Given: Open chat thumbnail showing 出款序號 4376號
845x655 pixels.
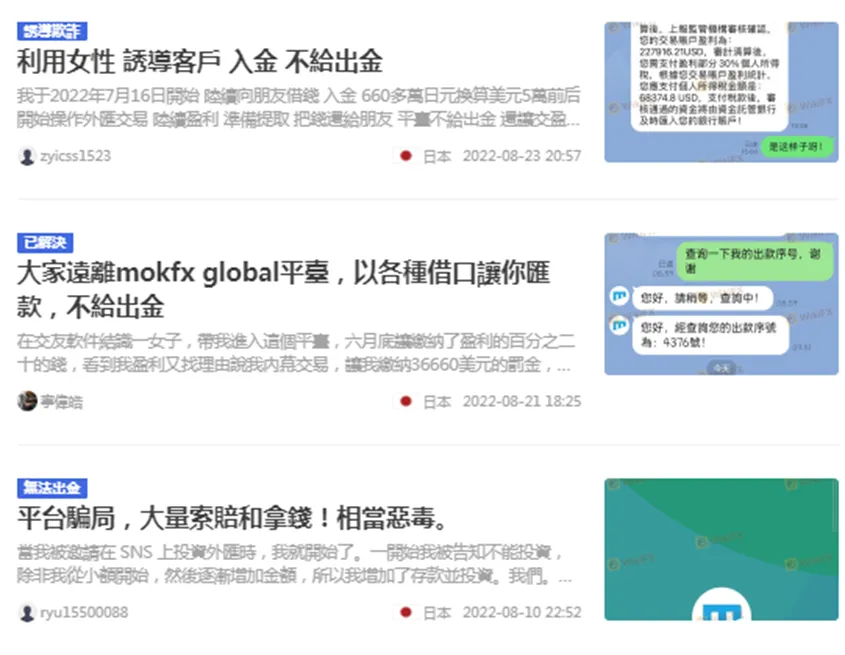Looking at the screenshot, I should [x=721, y=304].
